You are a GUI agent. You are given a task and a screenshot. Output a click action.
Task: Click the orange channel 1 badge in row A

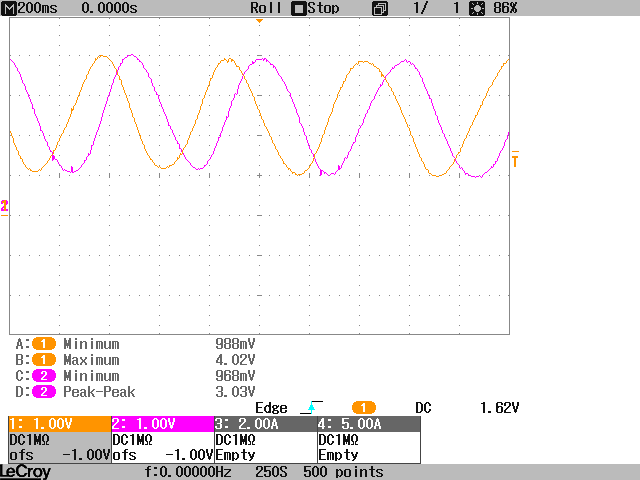(44, 344)
